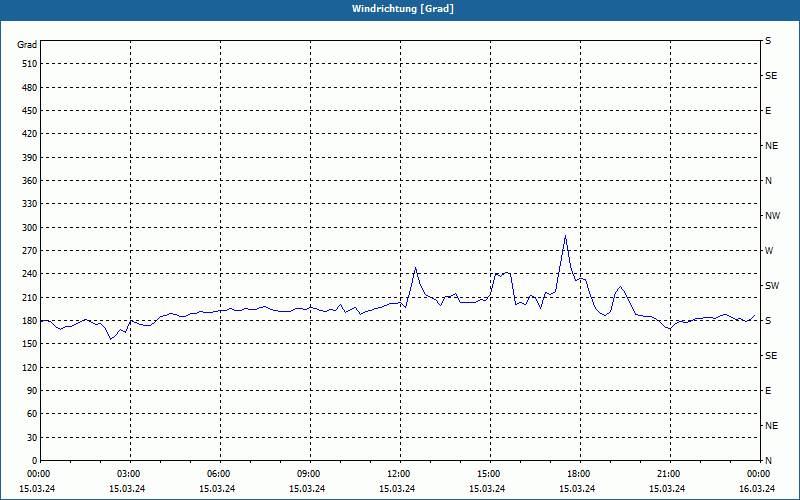Select the 180 tick label on y-axis
This screenshot has width=800, height=500.
pyautogui.click(x=28, y=321)
